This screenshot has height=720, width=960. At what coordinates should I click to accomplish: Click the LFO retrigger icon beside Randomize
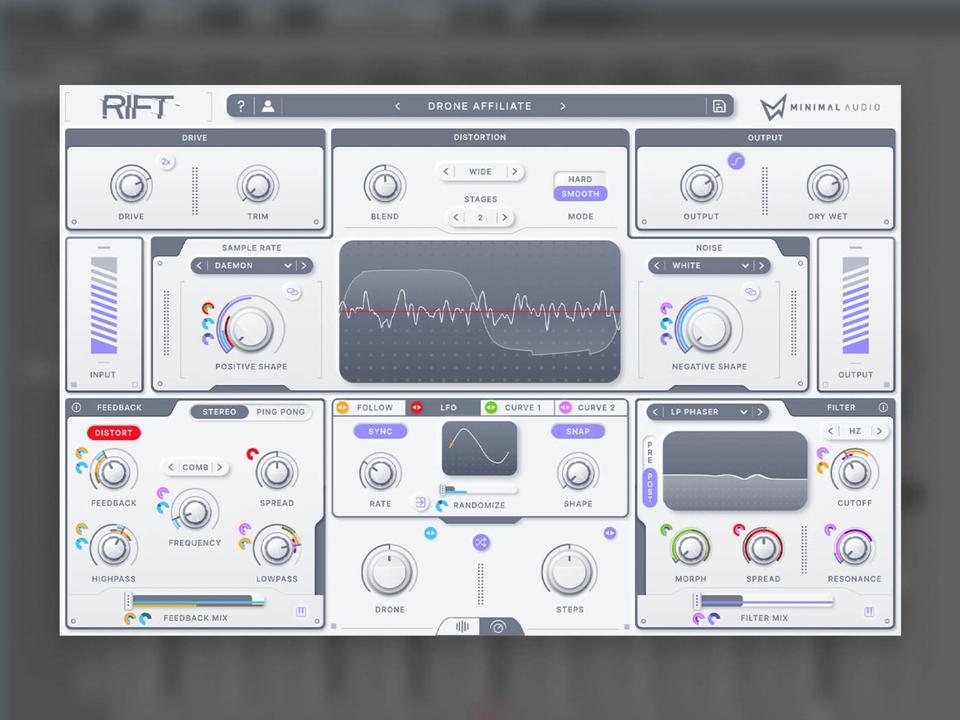pos(421,503)
